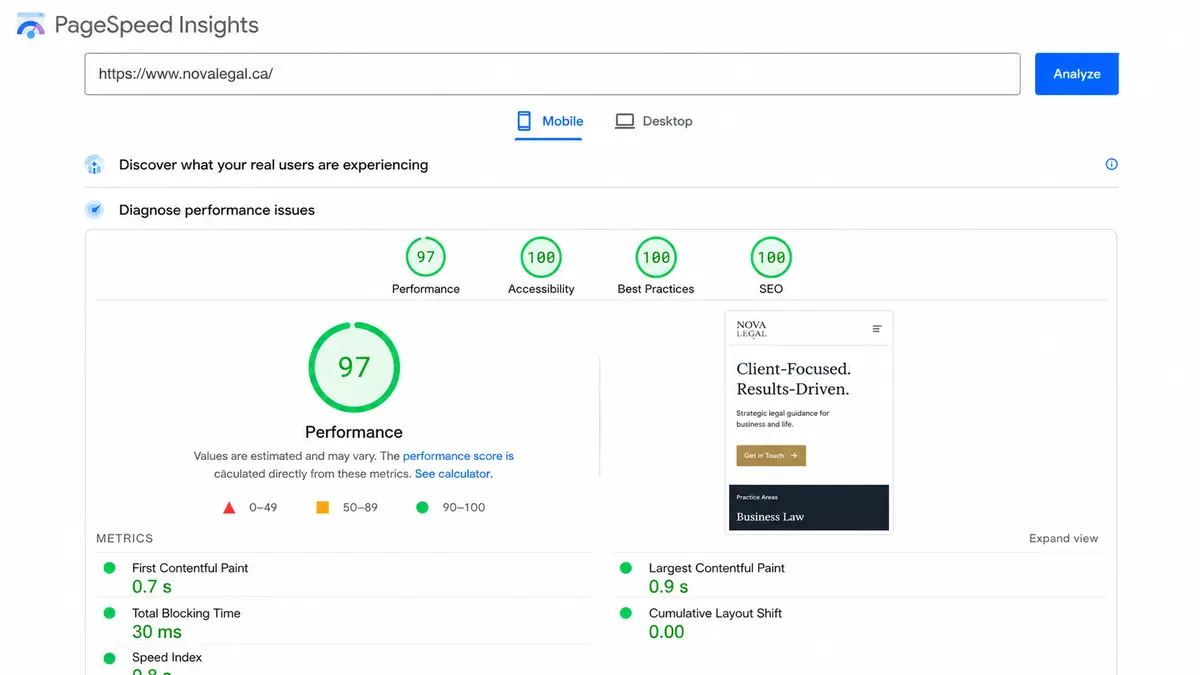
Task: Select the 100 Best Practices score gauge
Action: click(x=656, y=257)
